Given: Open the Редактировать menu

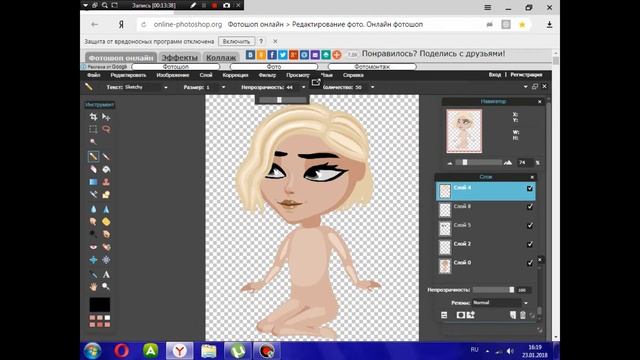Looking at the screenshot, I should [x=128, y=75].
